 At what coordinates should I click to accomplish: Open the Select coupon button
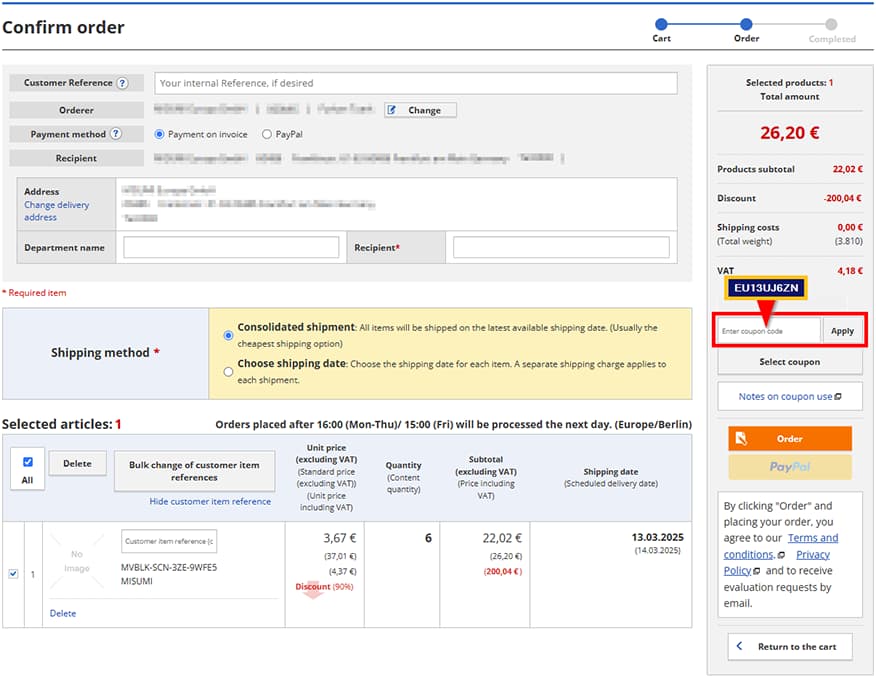[789, 362]
